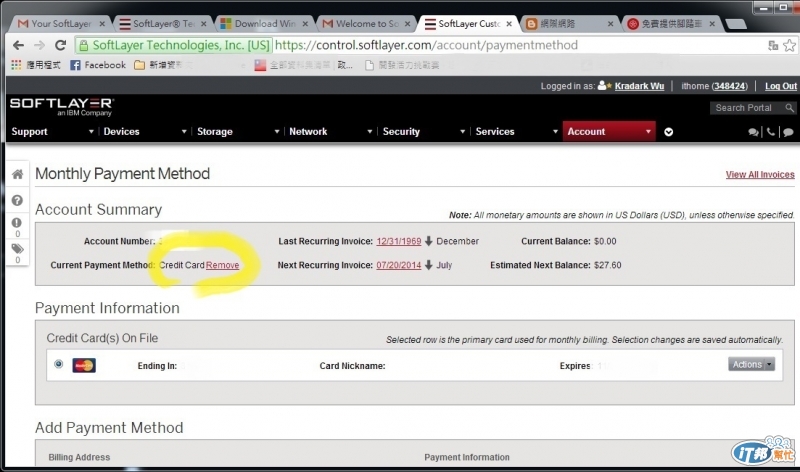This screenshot has height=472, width=800.
Task: Switch to the SoftLayer® Te tab
Action: point(163,23)
